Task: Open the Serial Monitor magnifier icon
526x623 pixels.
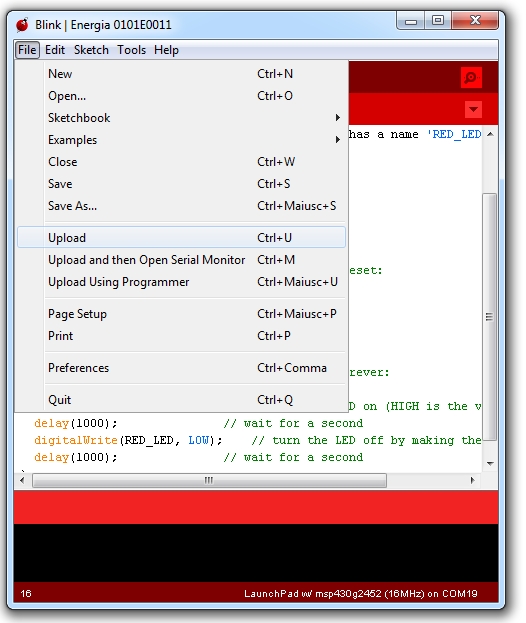Action: pyautogui.click(x=471, y=77)
